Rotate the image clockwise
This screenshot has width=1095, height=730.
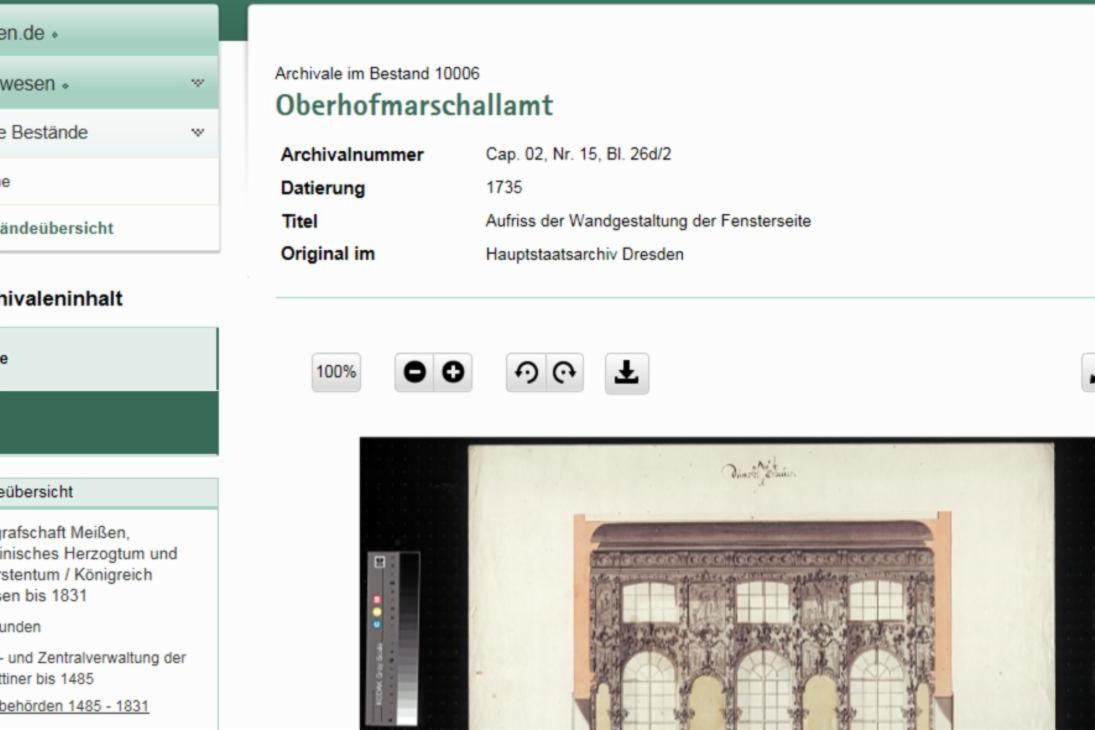click(564, 372)
